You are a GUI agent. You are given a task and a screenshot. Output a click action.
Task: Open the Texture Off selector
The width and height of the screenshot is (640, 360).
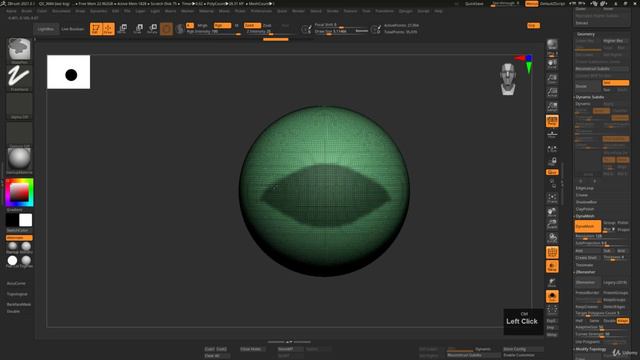coord(19,134)
